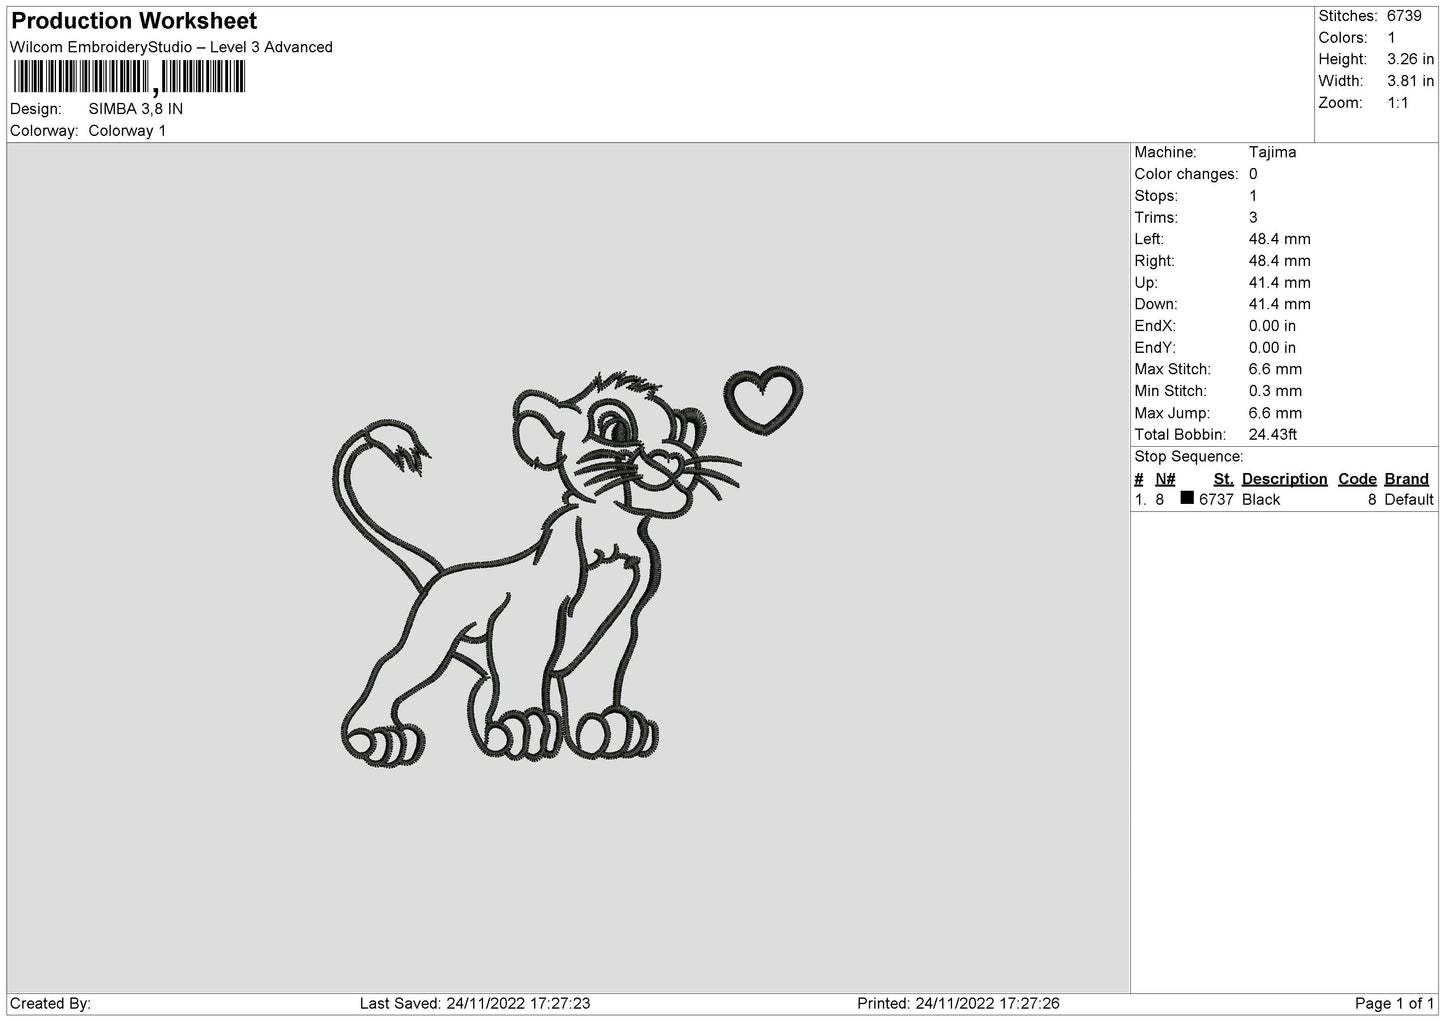
Task: Click the Stop Sequence label
Action: point(1189,457)
